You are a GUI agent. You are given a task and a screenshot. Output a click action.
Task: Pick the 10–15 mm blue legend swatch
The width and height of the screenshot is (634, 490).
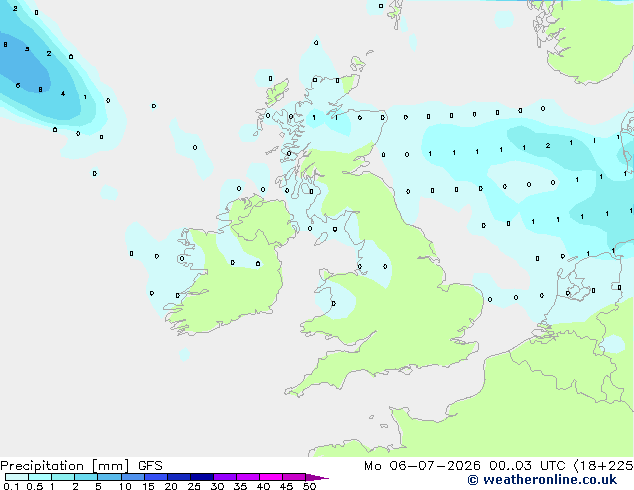pos(133,477)
